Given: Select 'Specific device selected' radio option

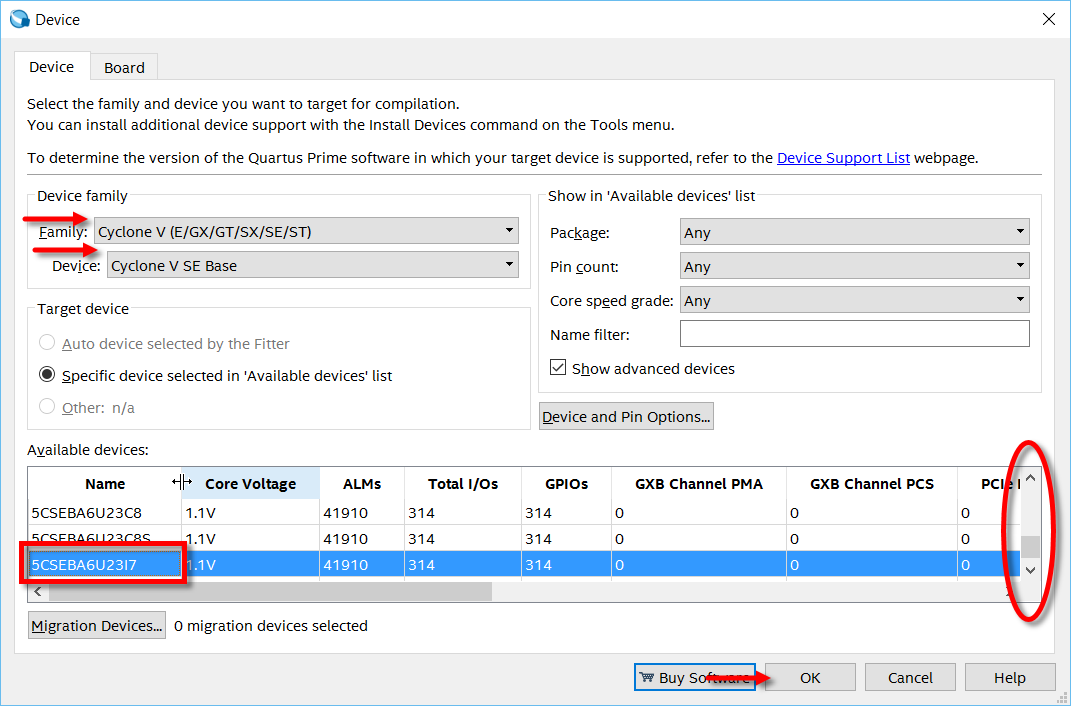Looking at the screenshot, I should pyautogui.click(x=47, y=376).
